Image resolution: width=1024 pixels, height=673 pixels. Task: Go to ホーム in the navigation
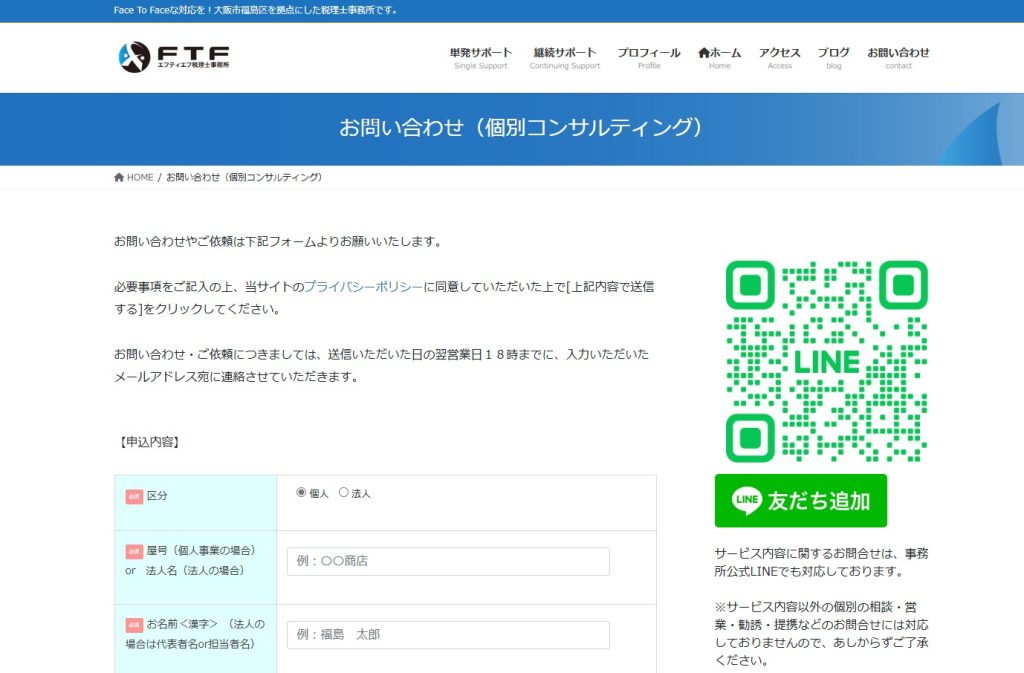tap(720, 57)
